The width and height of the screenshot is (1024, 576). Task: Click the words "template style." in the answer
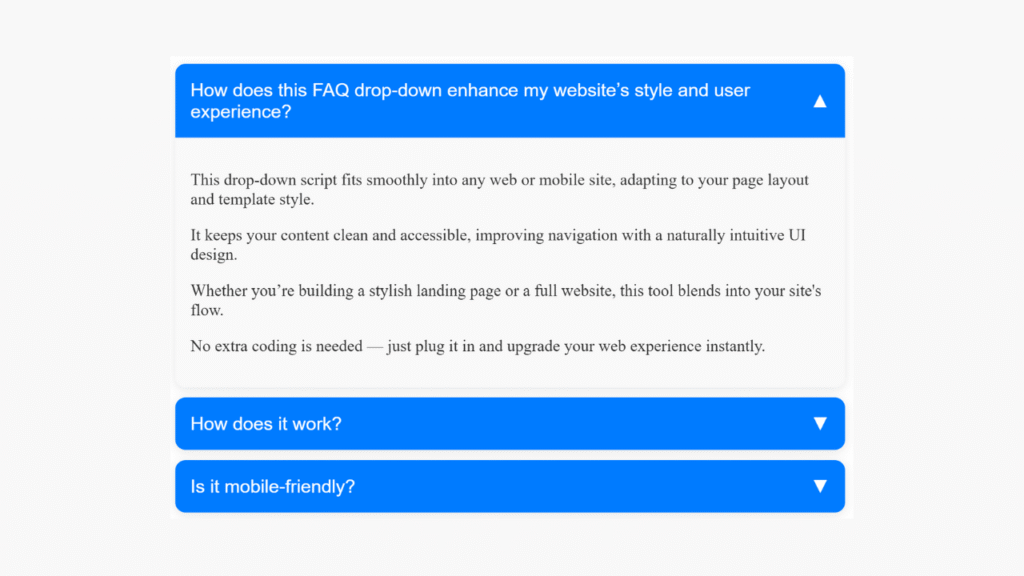point(265,200)
